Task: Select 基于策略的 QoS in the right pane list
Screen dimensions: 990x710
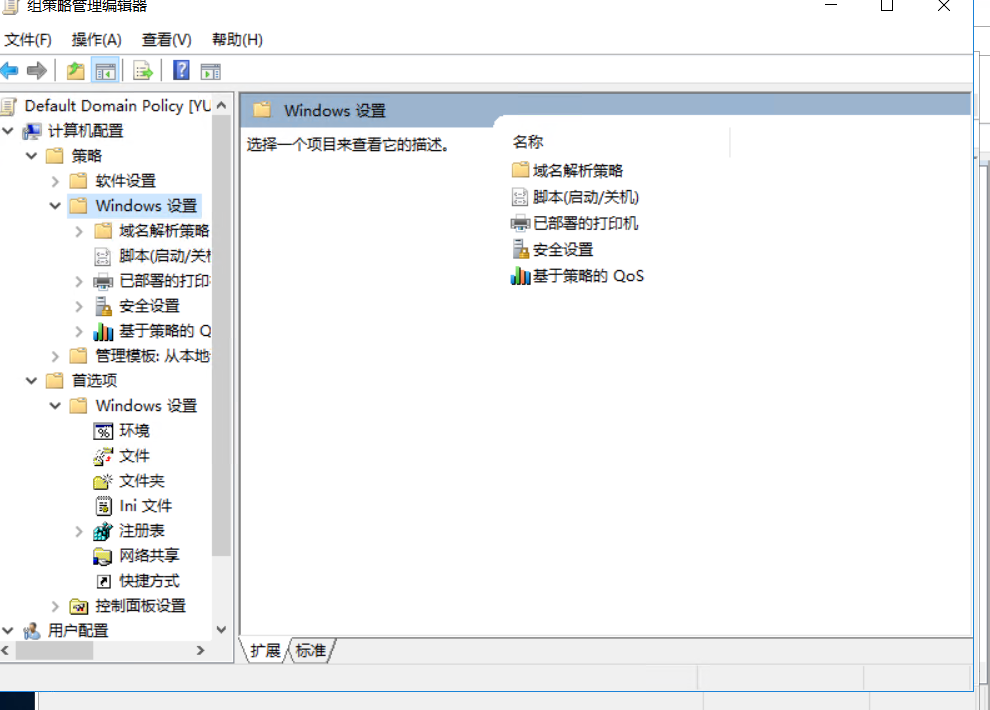Action: tap(588, 276)
